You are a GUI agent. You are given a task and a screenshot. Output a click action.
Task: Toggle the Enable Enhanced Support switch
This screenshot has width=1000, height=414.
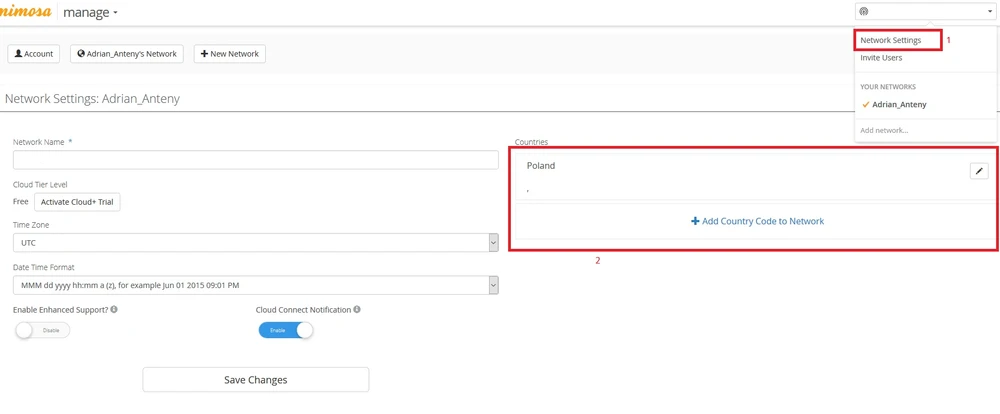click(x=42, y=330)
